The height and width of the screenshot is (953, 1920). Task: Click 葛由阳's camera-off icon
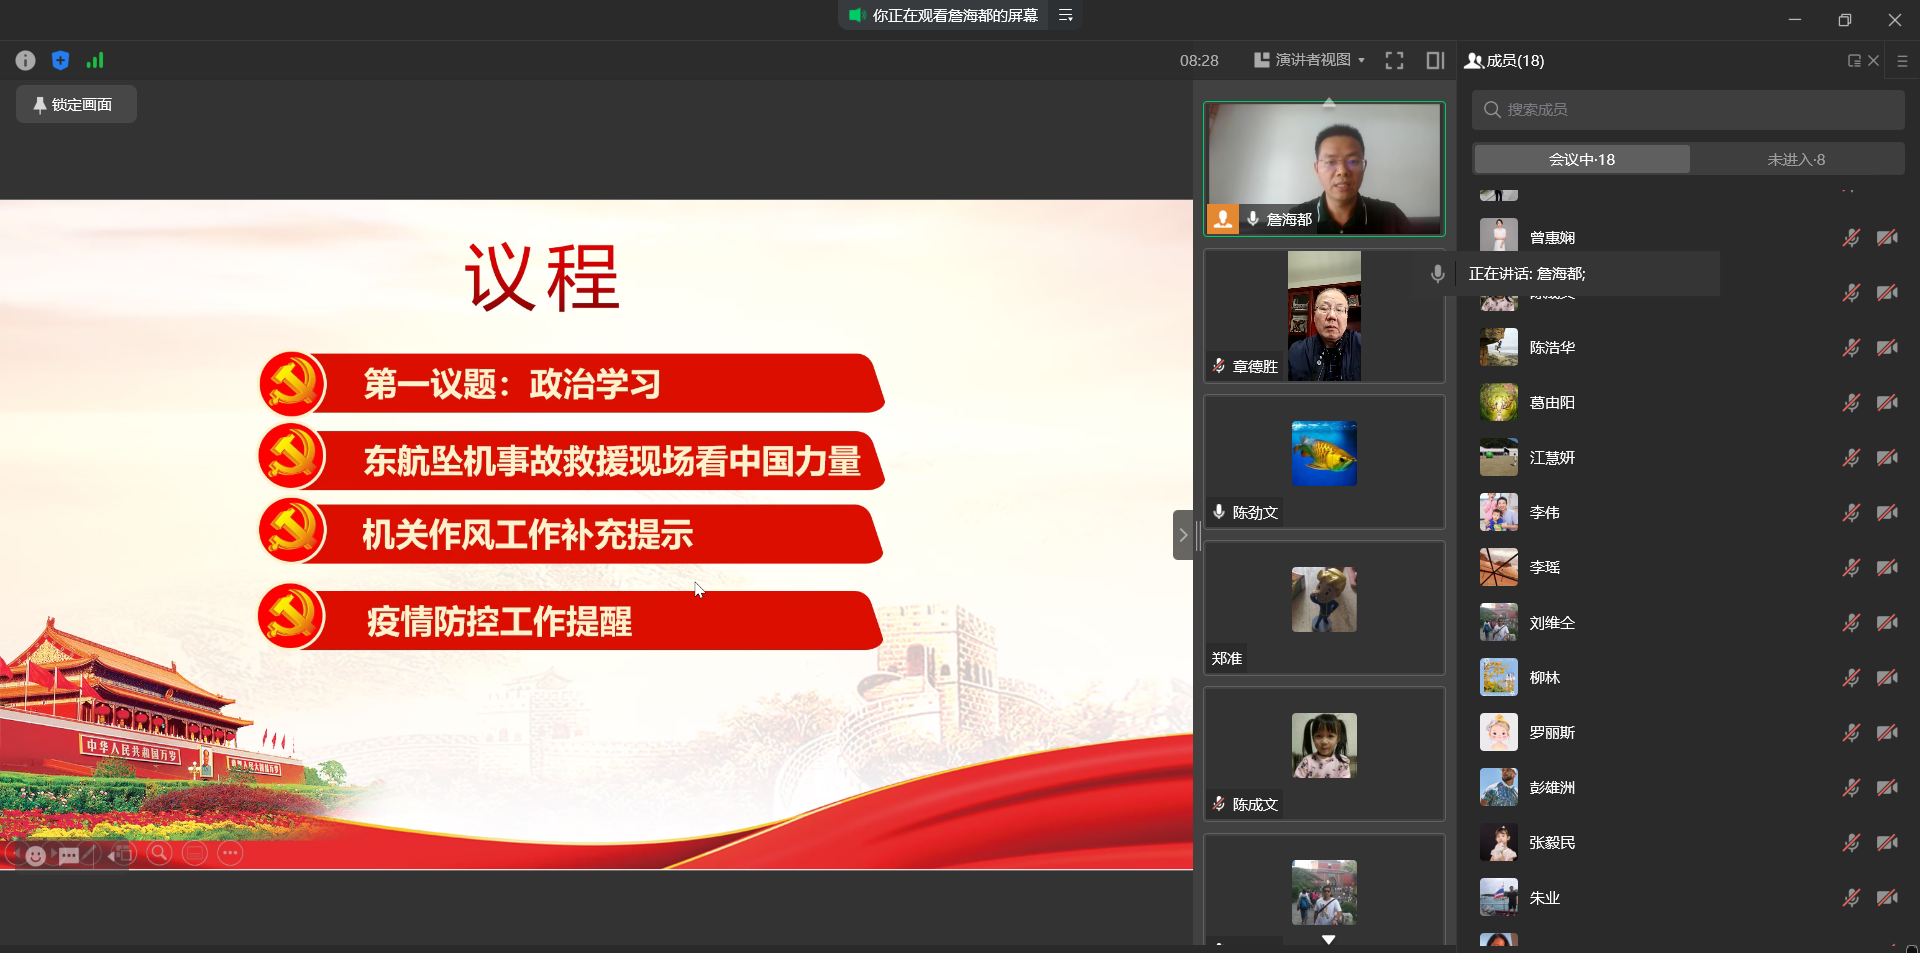(x=1887, y=403)
